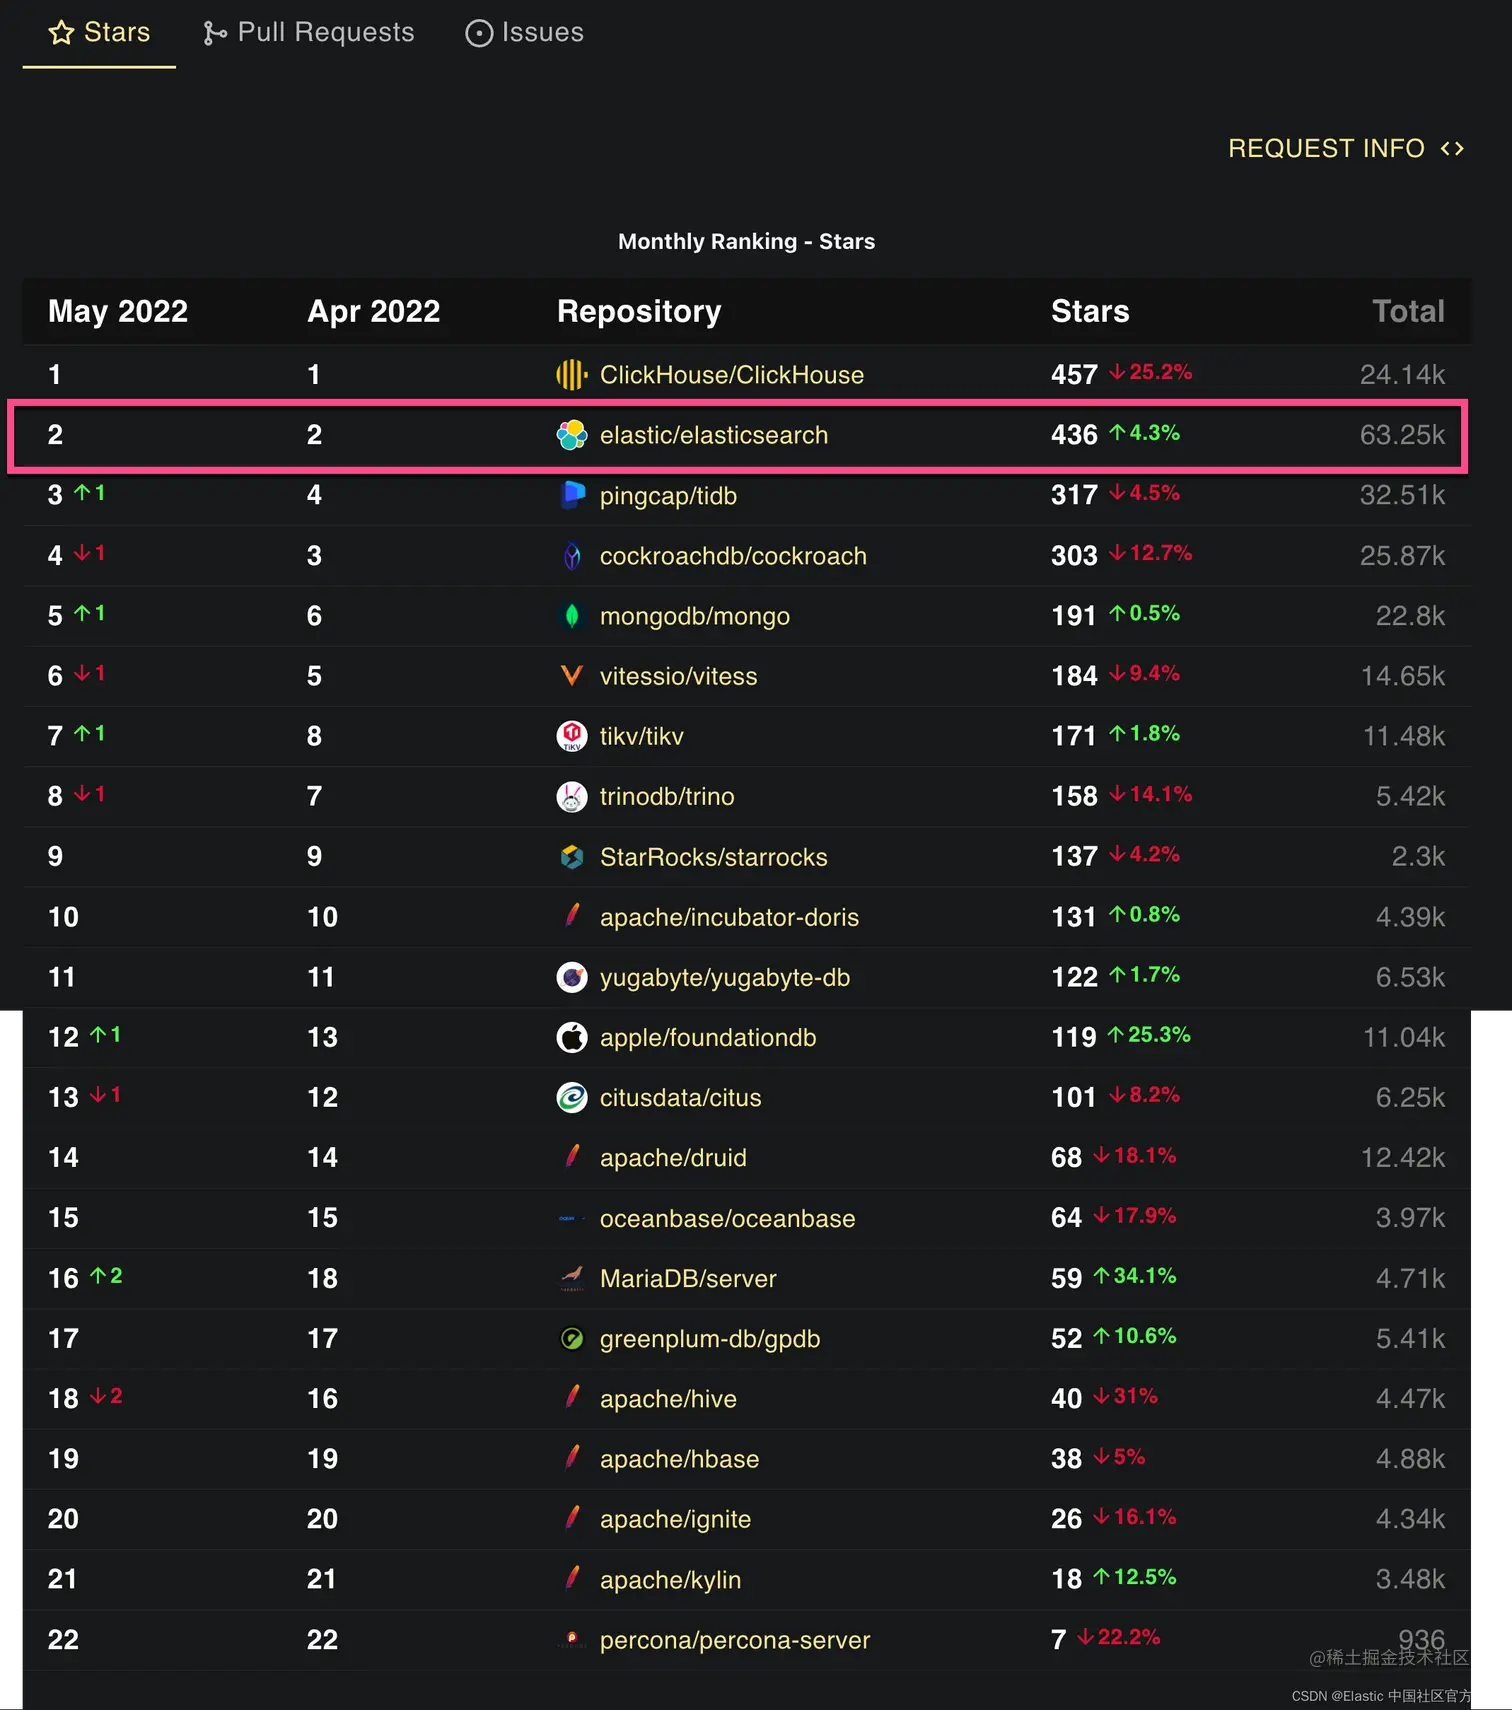Open the greenplum-db/gpdb repository link
Image resolution: width=1512 pixels, height=1710 pixels.
tap(710, 1339)
